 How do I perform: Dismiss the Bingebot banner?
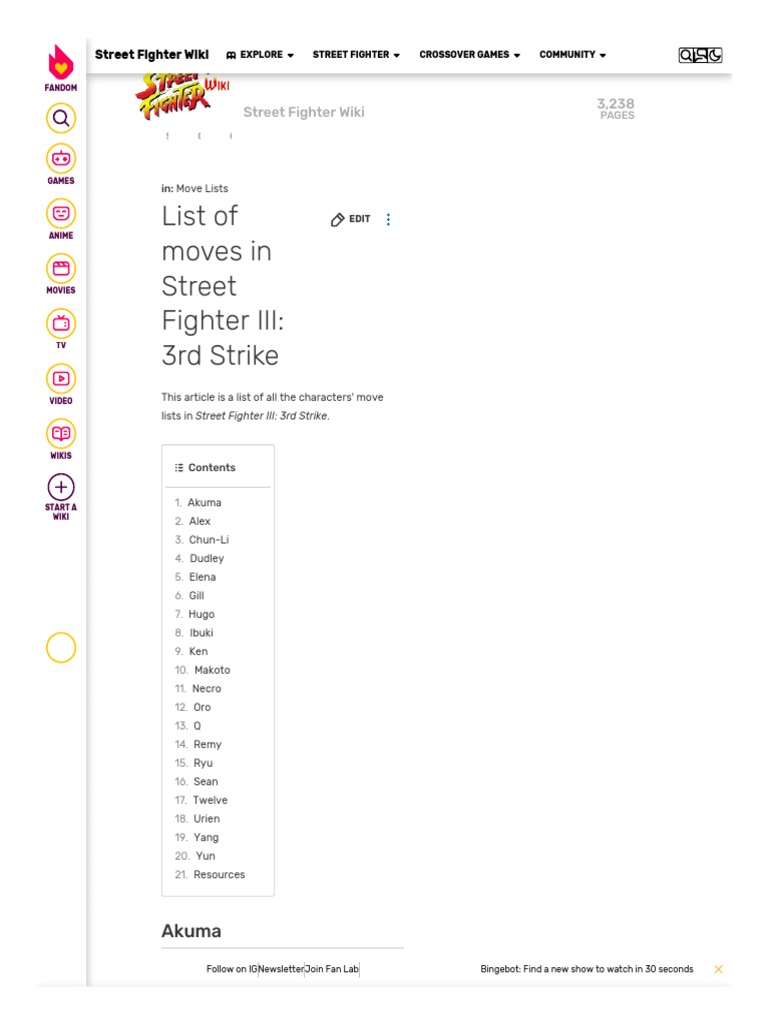pos(718,969)
